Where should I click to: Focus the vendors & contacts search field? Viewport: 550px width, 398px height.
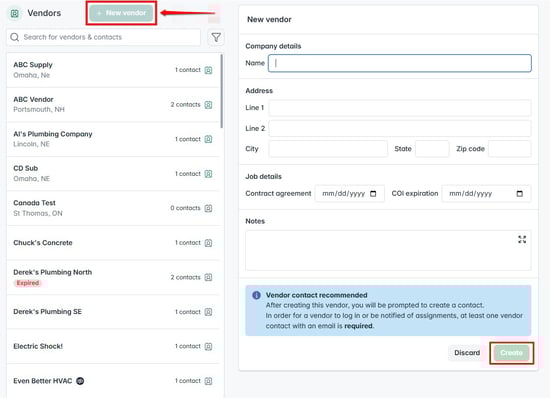click(x=103, y=37)
